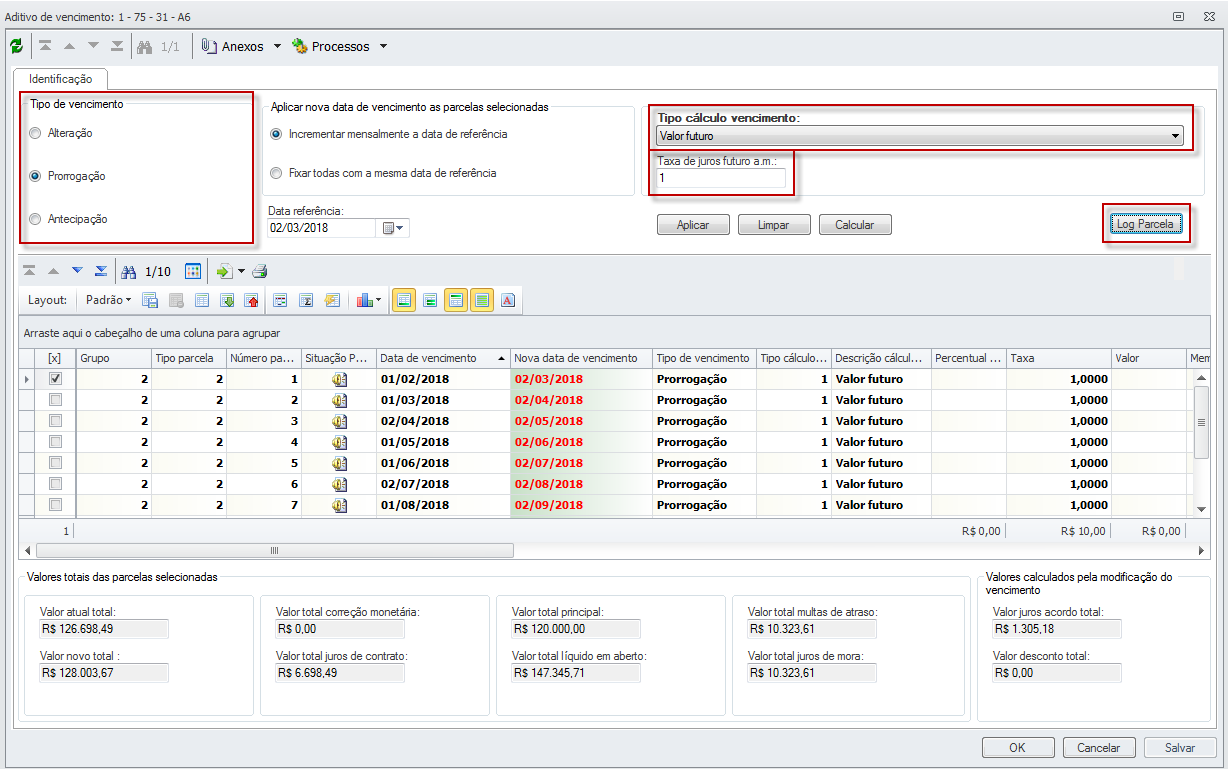The height and width of the screenshot is (769, 1228).
Task: Click the red letter A font icon
Action: [x=507, y=300]
